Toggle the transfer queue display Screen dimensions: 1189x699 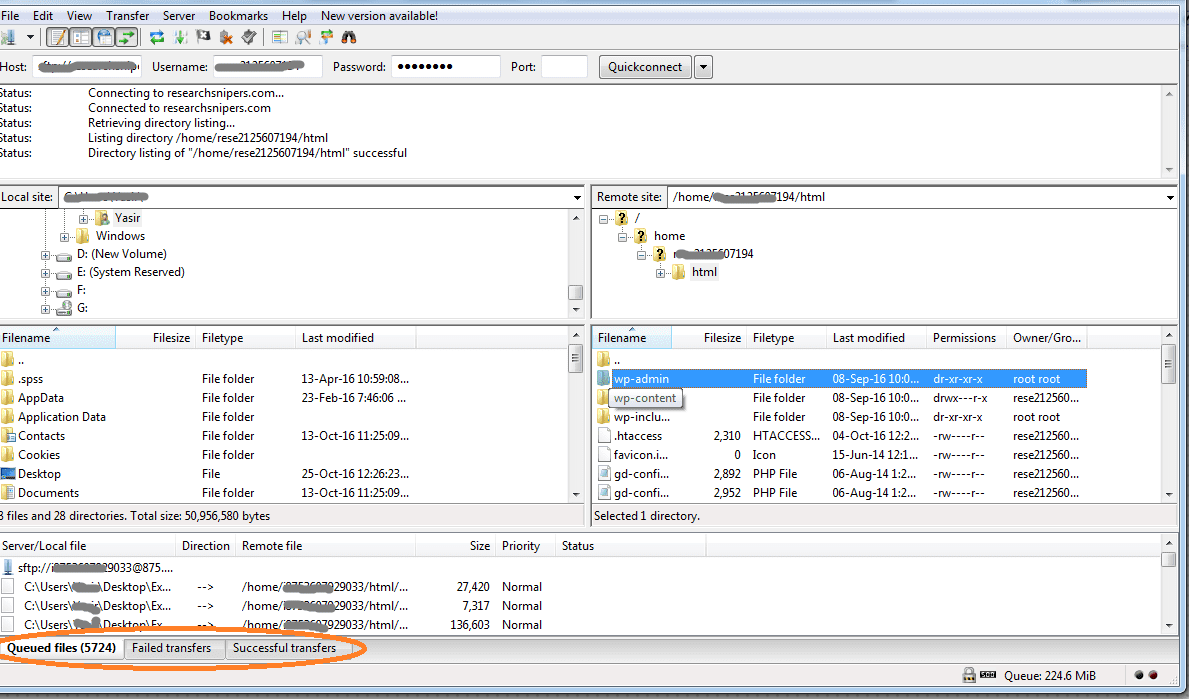tap(126, 37)
